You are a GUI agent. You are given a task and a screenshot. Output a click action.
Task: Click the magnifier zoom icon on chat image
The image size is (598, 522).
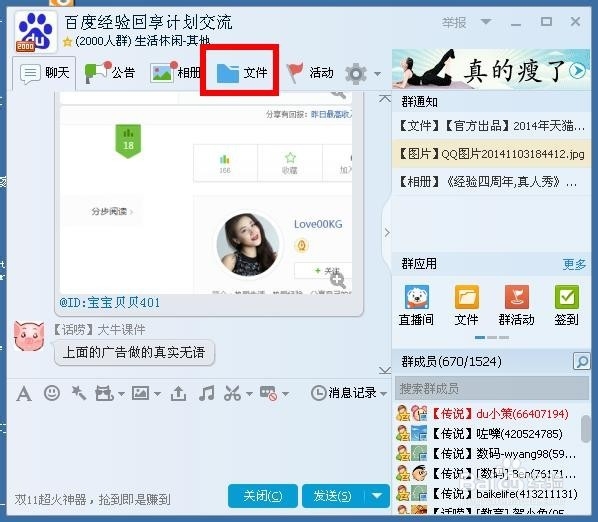338,281
